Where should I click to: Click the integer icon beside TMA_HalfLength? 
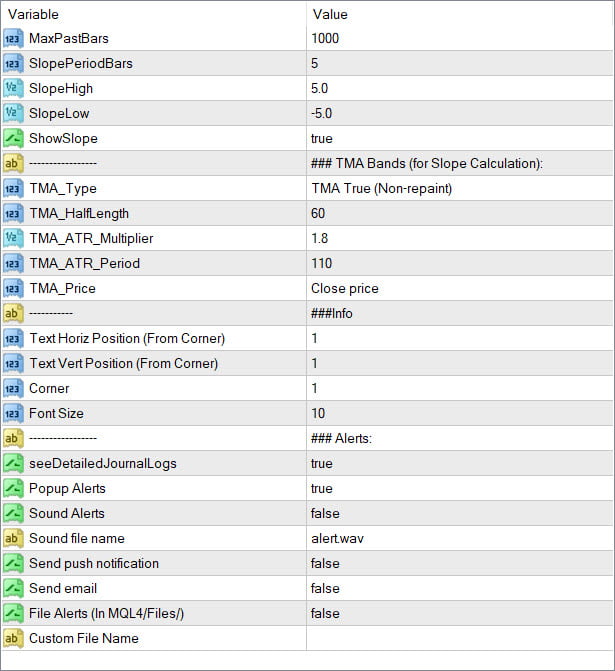pos(13,214)
